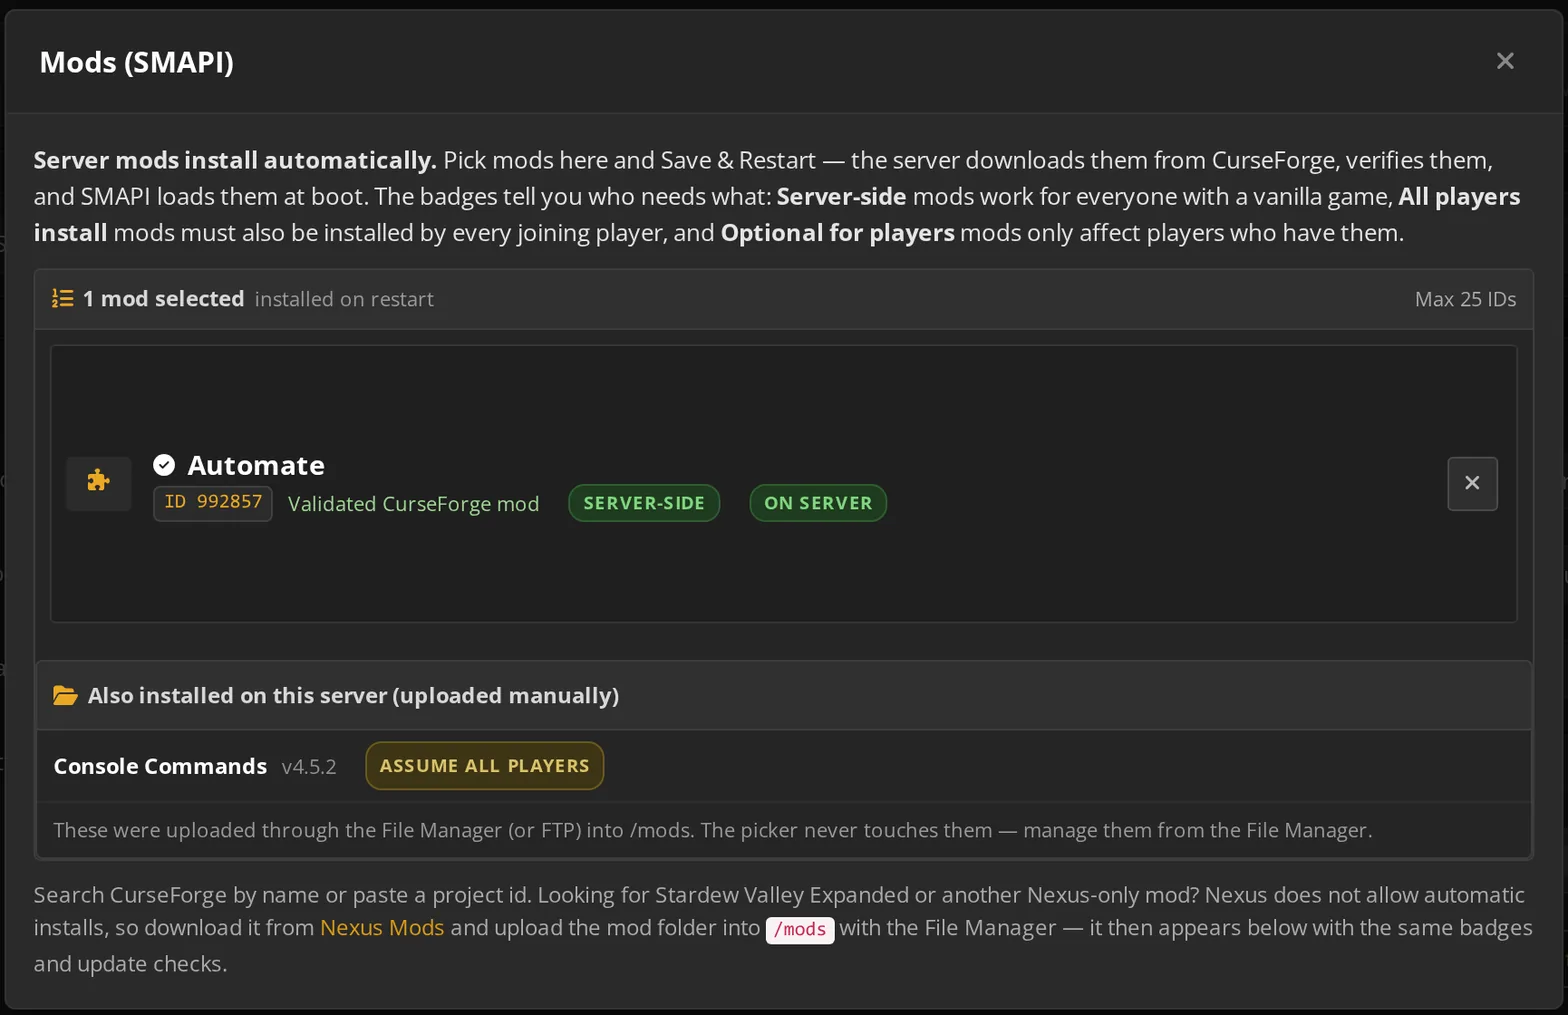Remove Automate mod with the X button
The height and width of the screenshot is (1015, 1568).
point(1472,483)
